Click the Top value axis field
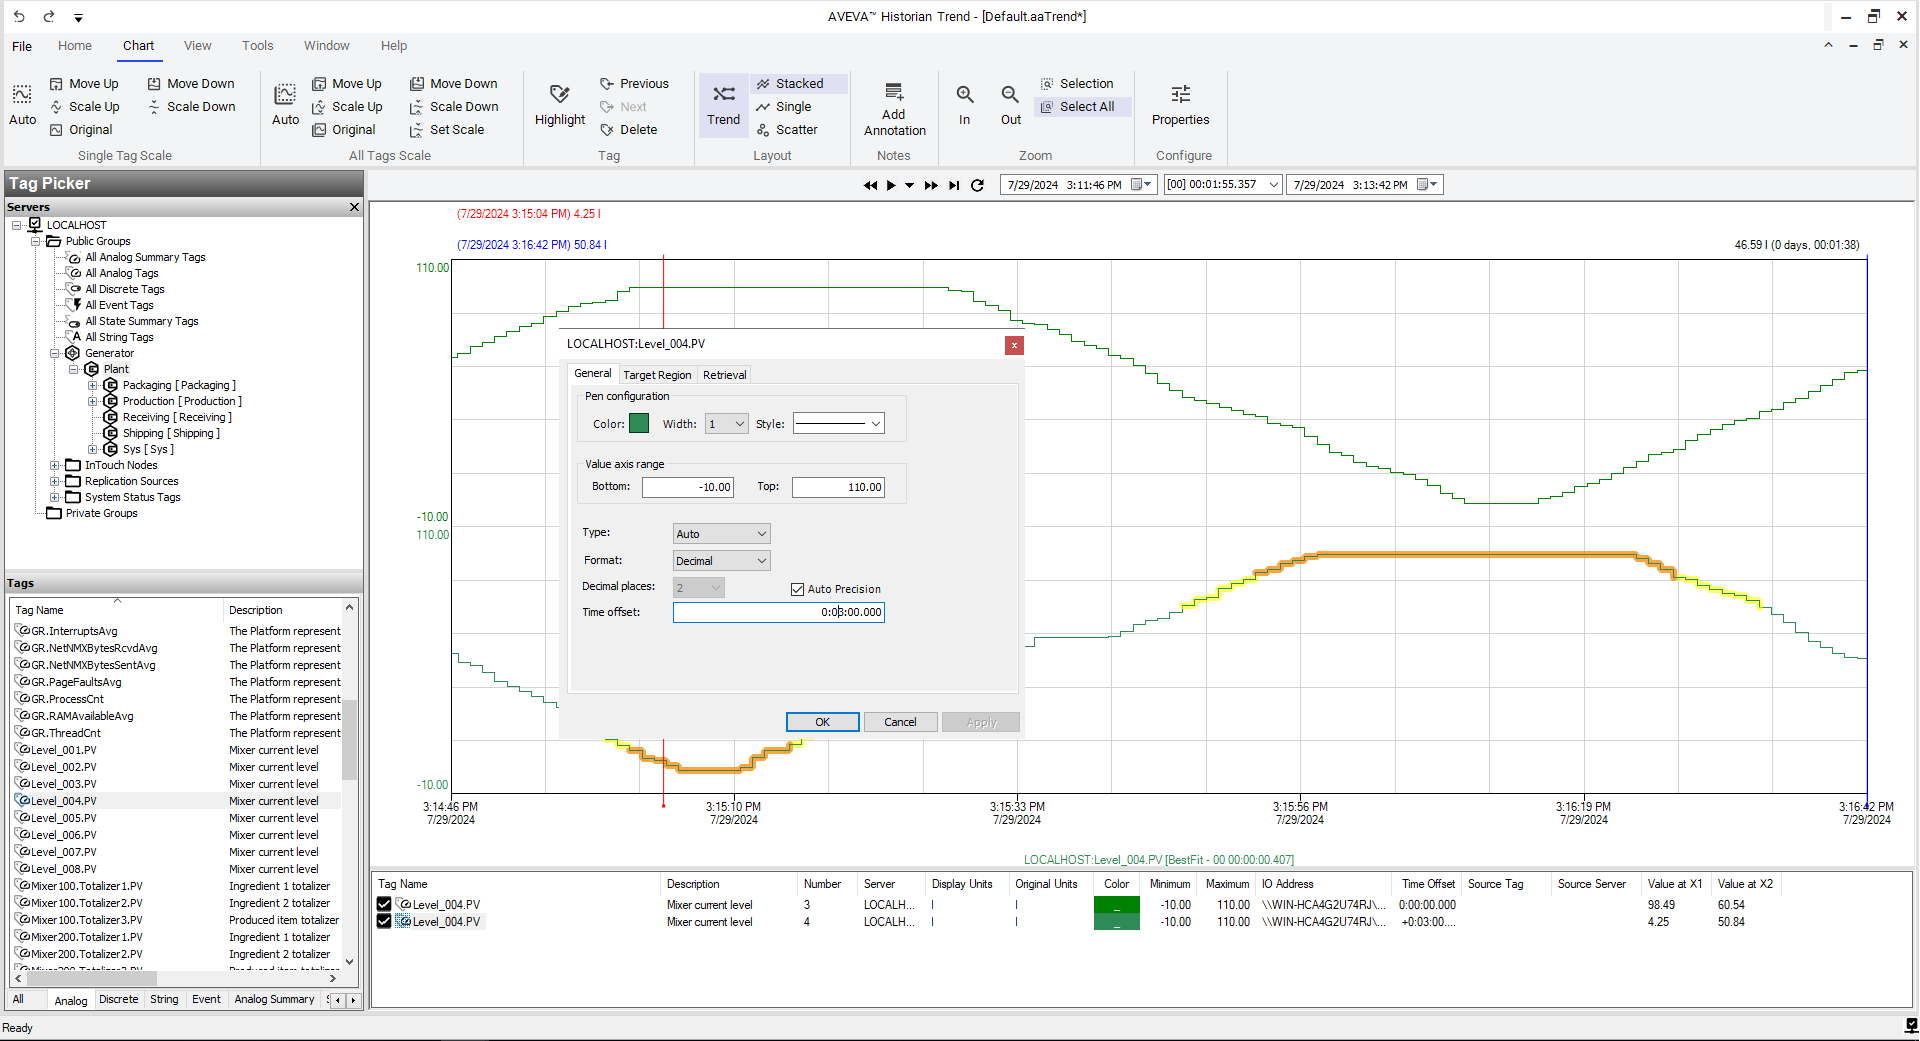1920x1041 pixels. pyautogui.click(x=838, y=487)
